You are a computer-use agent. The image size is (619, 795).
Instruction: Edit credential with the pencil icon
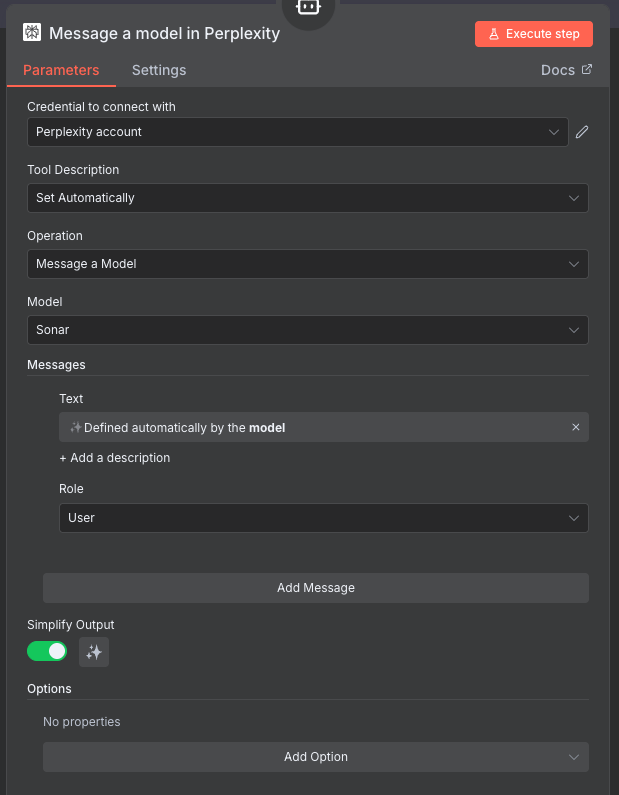tap(582, 132)
